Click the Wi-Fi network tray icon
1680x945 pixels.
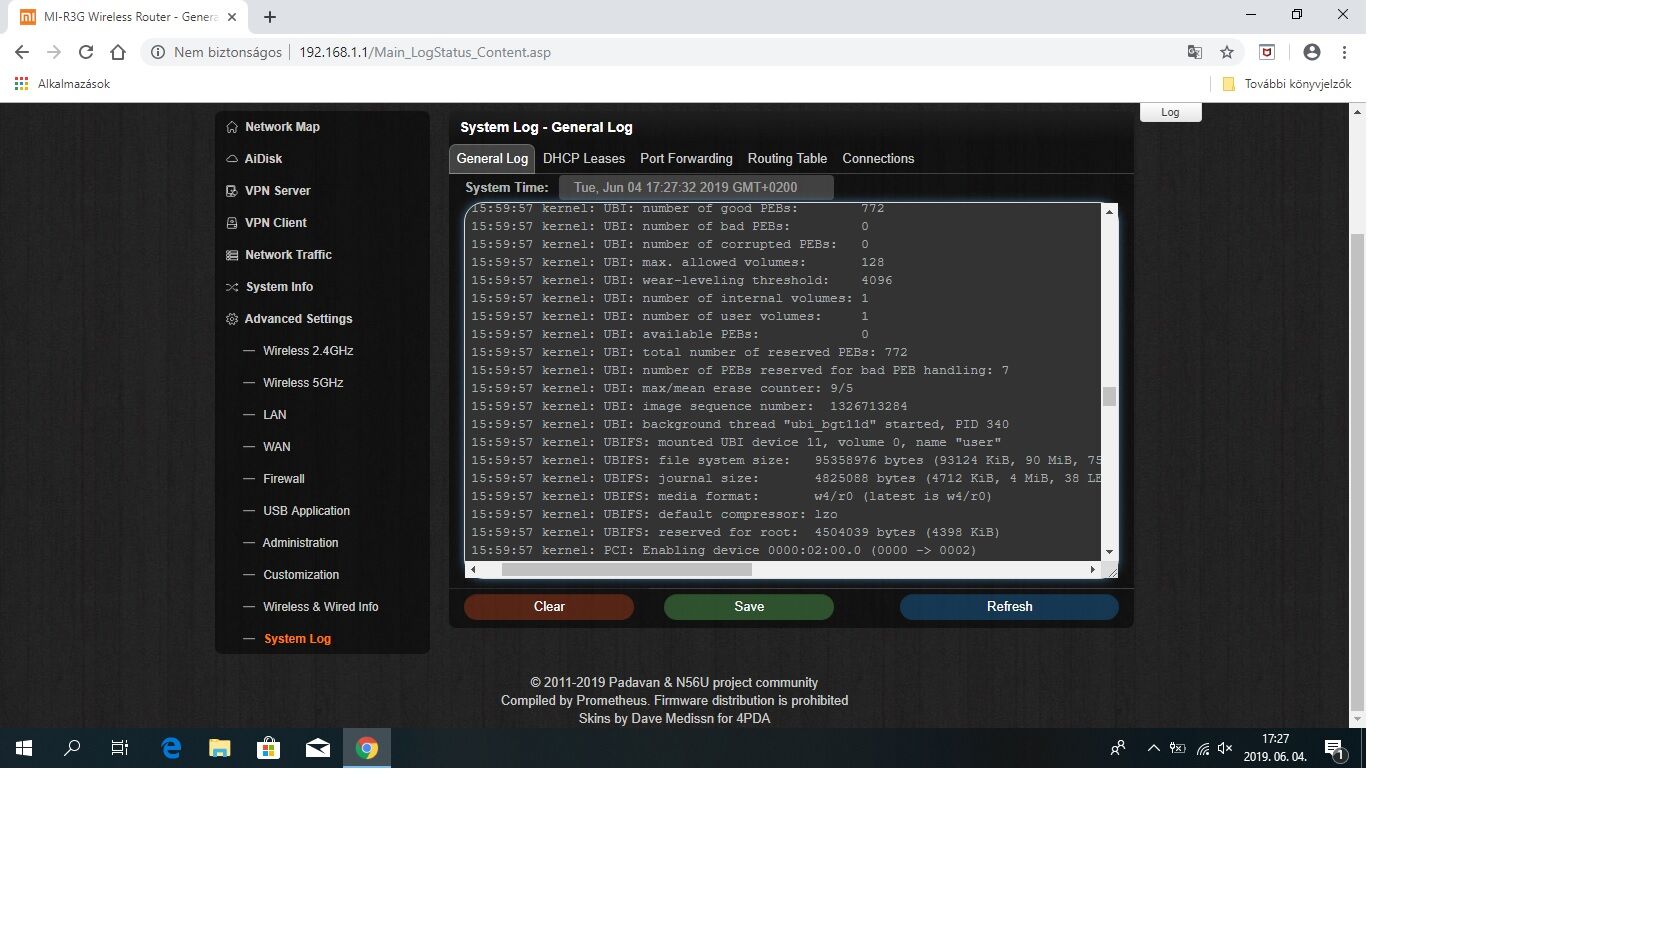coord(1203,748)
